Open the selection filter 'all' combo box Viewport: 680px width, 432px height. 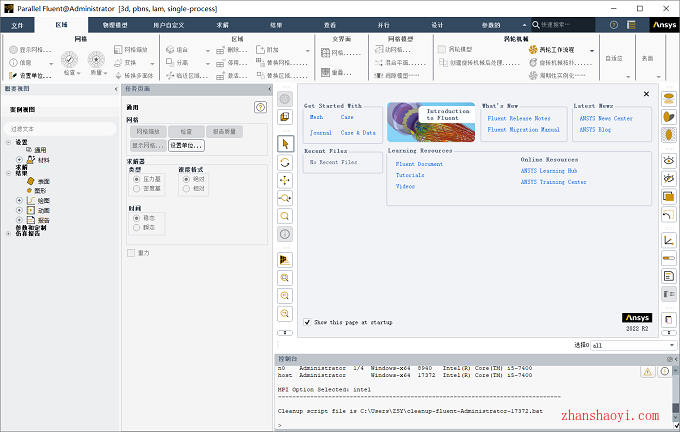(634, 345)
